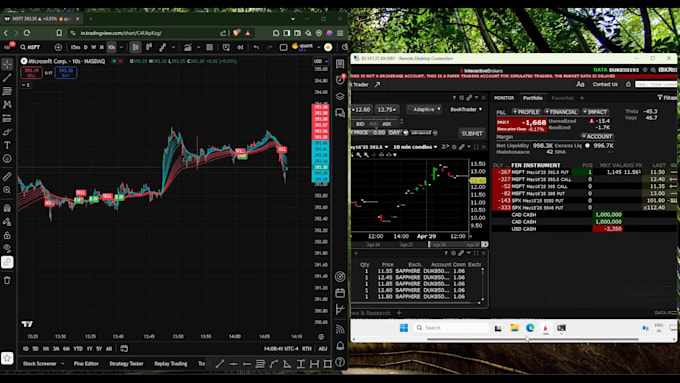
Task: Select the trend line drawing tool
Action: coord(7,78)
